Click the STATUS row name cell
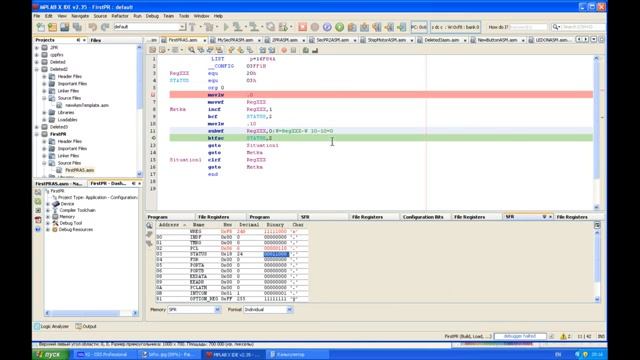This screenshot has height=360, width=640. click(x=198, y=254)
